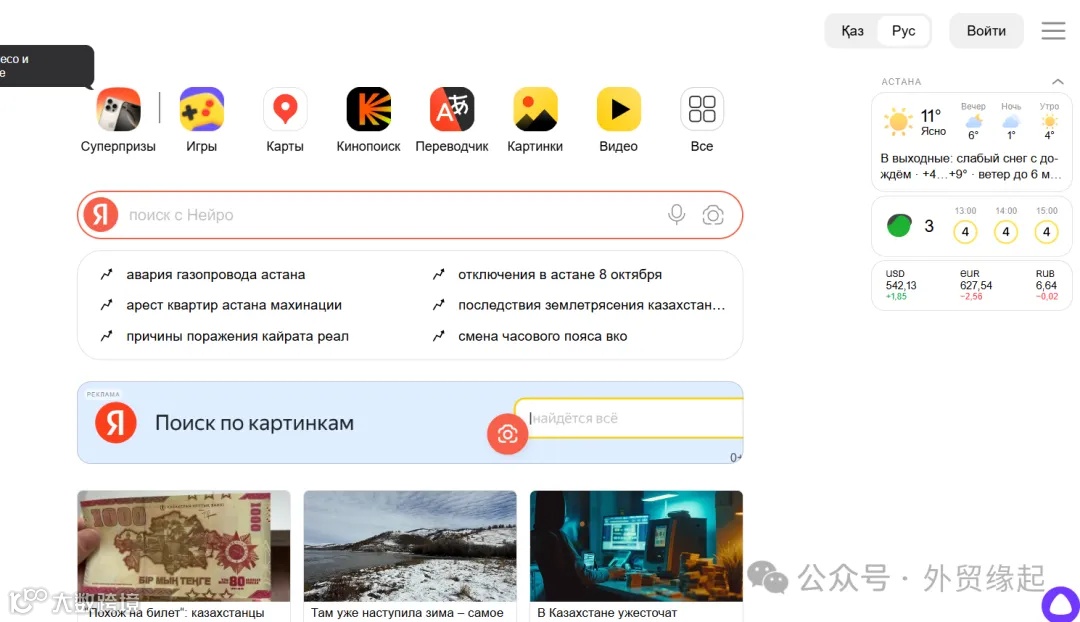Open the weekend forecast text В выходные
1080x622 pixels.
pyautogui.click(x=970, y=166)
